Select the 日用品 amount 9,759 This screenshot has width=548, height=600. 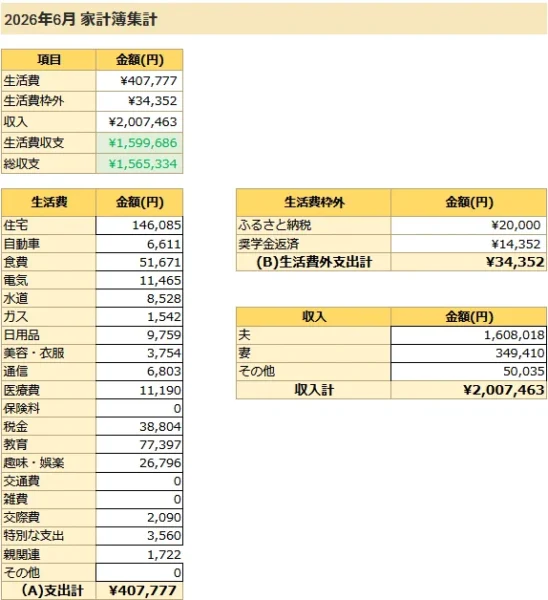pos(139,335)
